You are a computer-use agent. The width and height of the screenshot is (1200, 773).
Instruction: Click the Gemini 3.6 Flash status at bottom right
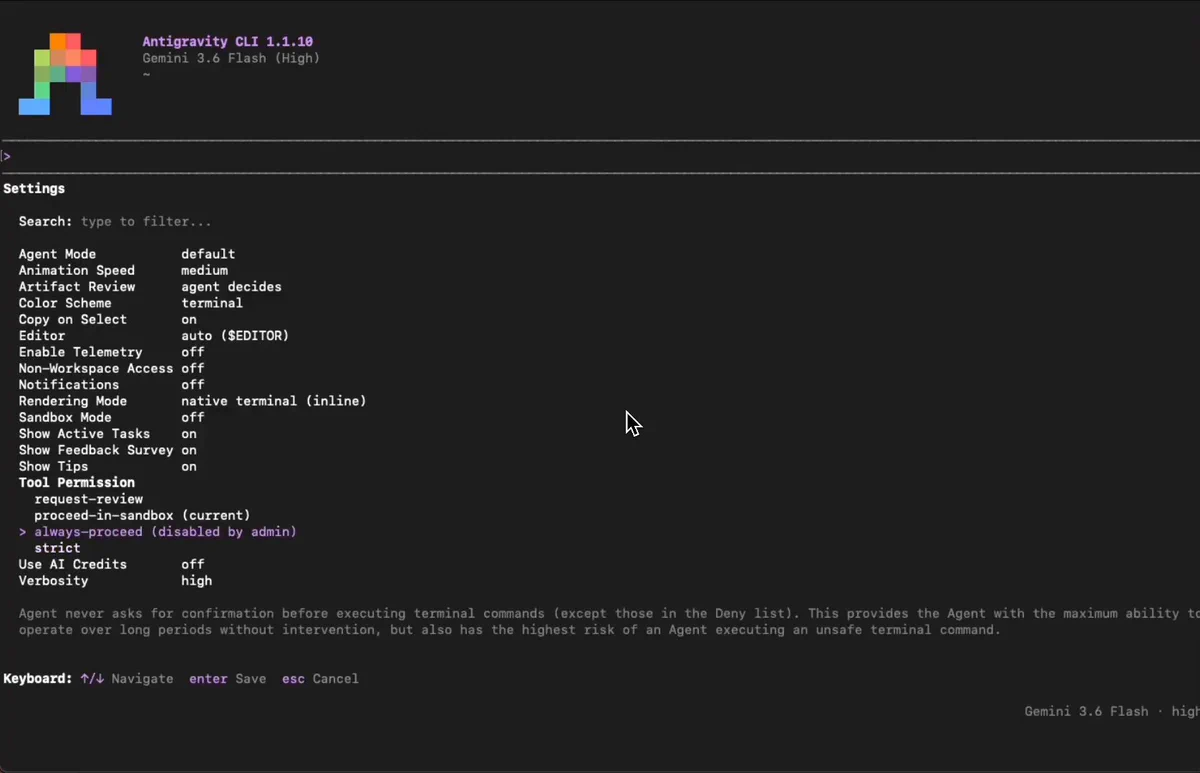(x=1112, y=711)
